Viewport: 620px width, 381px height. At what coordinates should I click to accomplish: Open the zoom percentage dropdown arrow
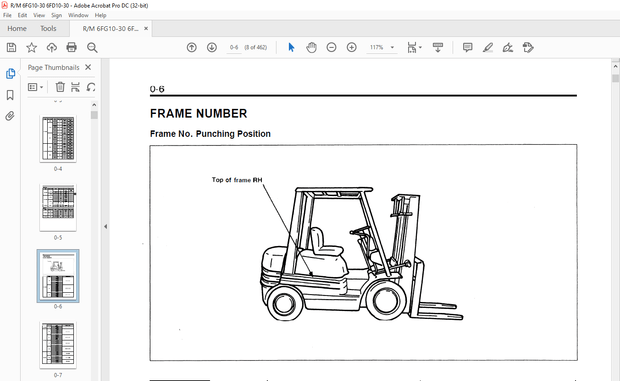392,47
